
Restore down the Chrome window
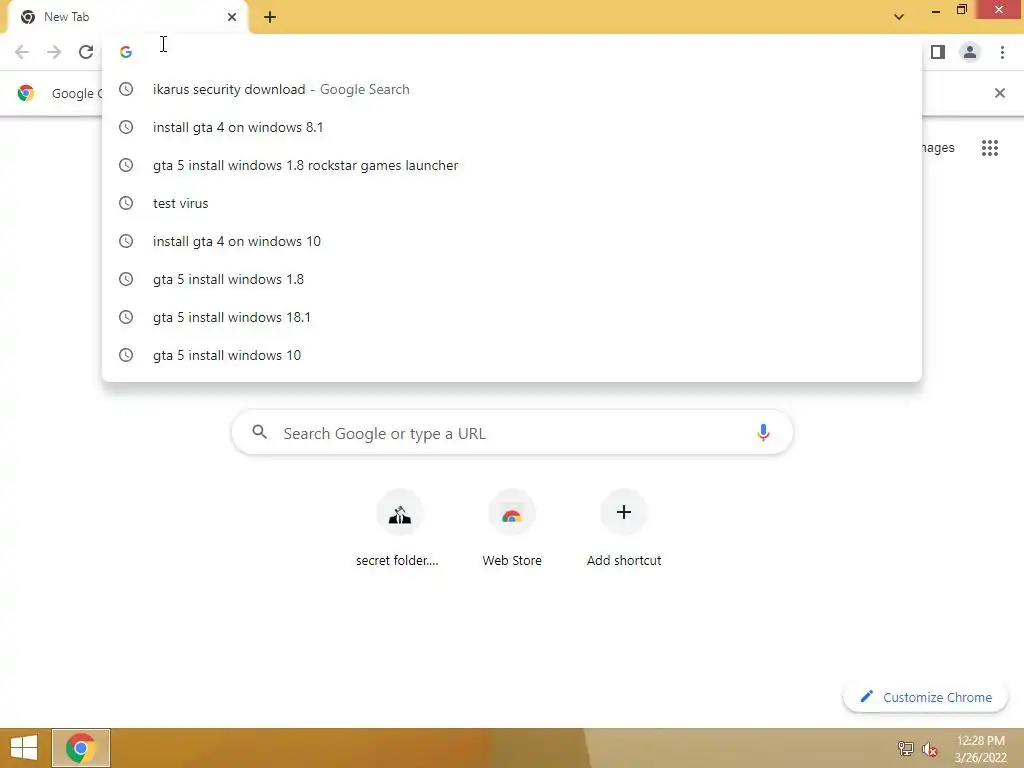(961, 10)
